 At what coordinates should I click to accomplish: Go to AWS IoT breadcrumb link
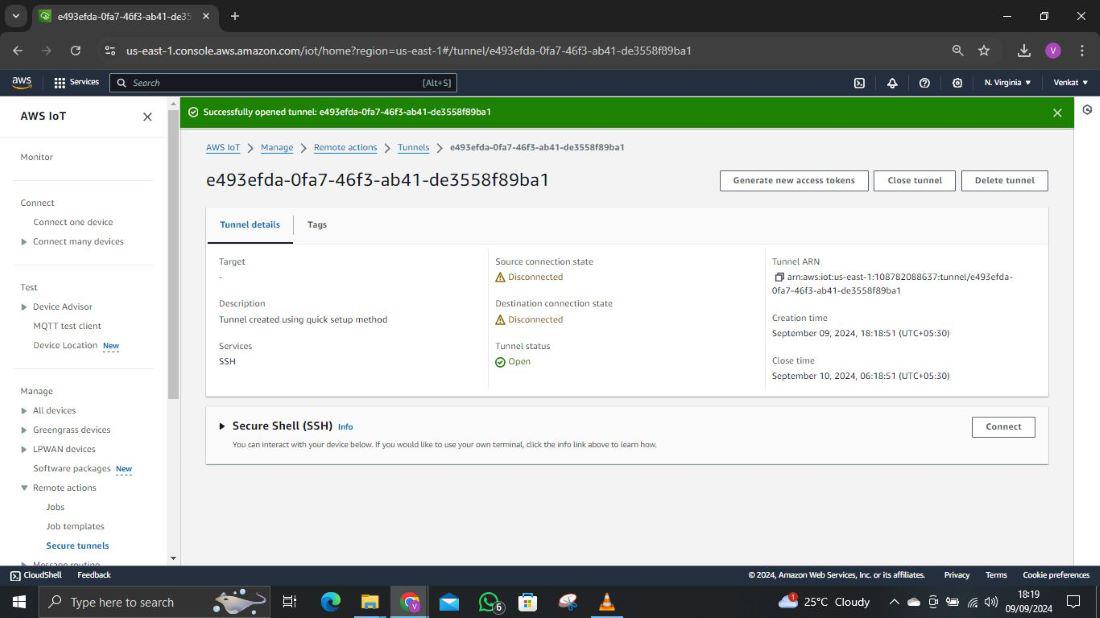pyautogui.click(x=222, y=147)
